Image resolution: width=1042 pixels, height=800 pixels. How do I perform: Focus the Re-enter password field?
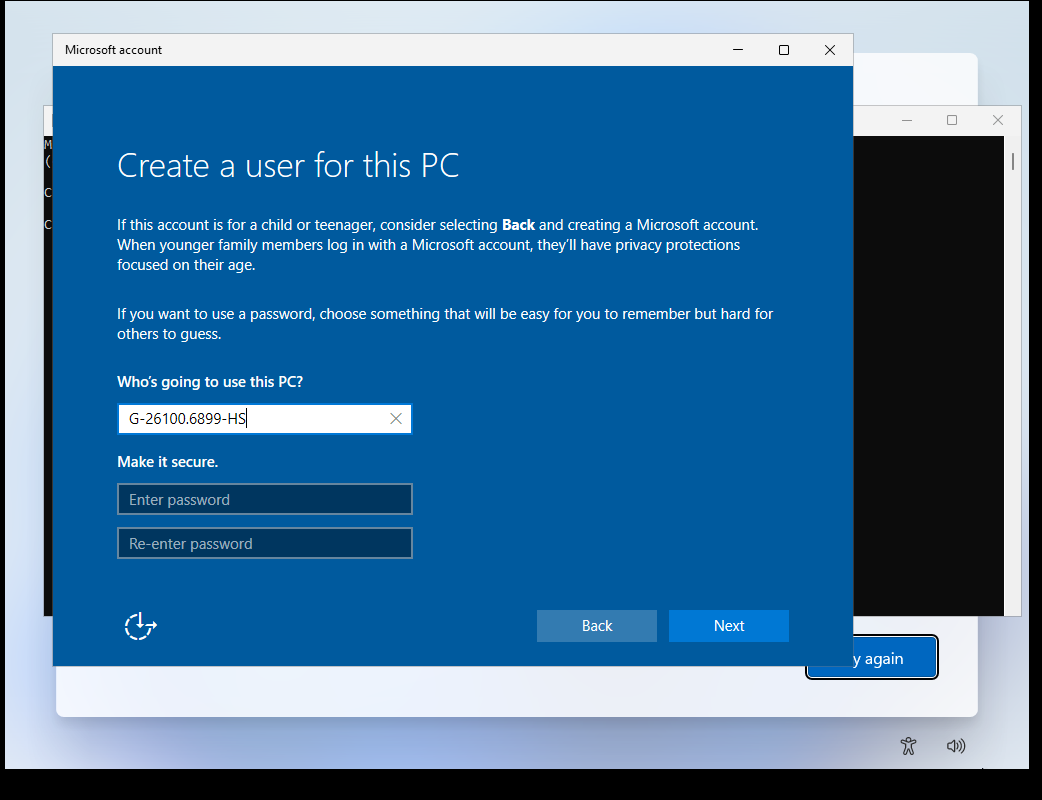(264, 544)
